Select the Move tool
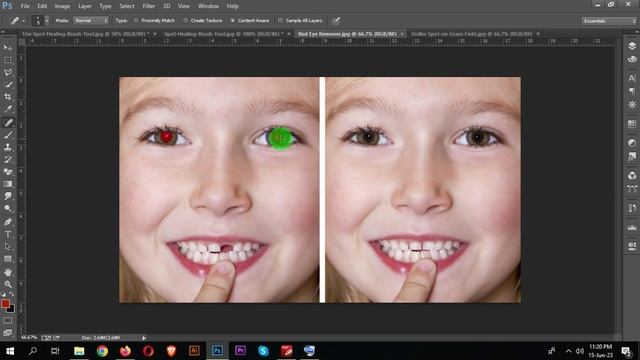Viewport: 640px width, 360px height. [x=8, y=48]
